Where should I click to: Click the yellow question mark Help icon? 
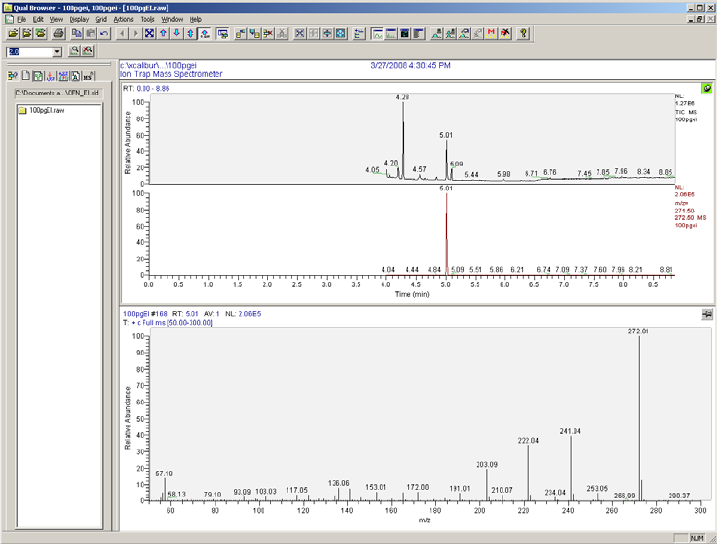[x=523, y=33]
